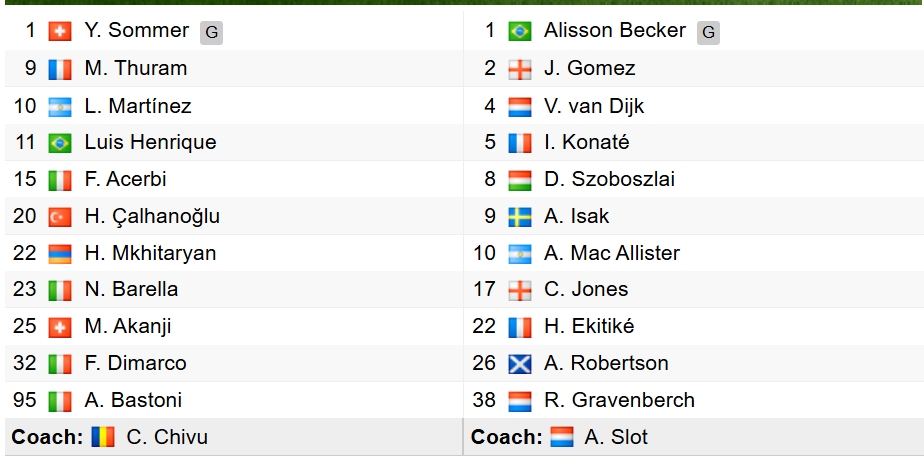
Task: Click on the N. Barella name
Action: point(131,289)
